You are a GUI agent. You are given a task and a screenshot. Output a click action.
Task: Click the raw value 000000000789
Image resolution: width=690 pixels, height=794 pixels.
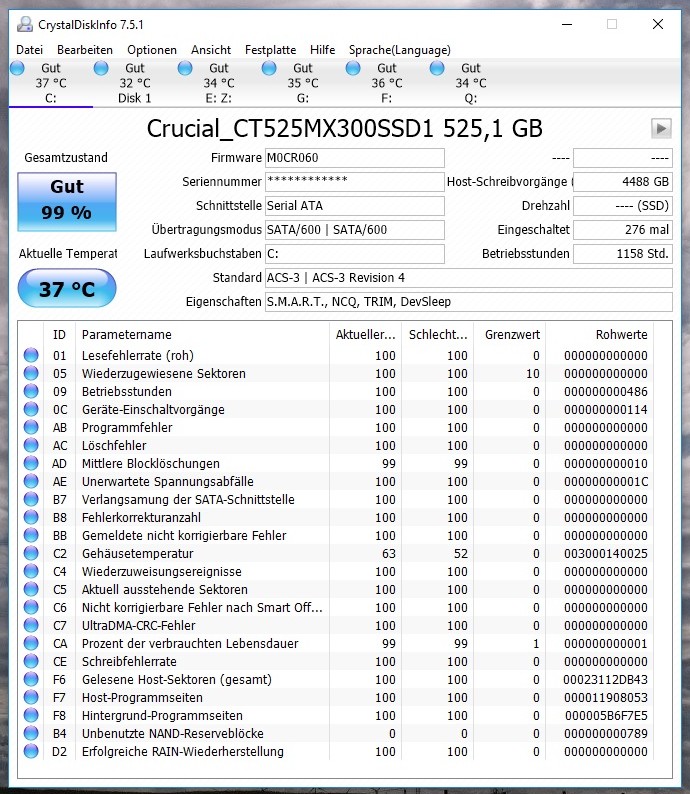coord(605,733)
